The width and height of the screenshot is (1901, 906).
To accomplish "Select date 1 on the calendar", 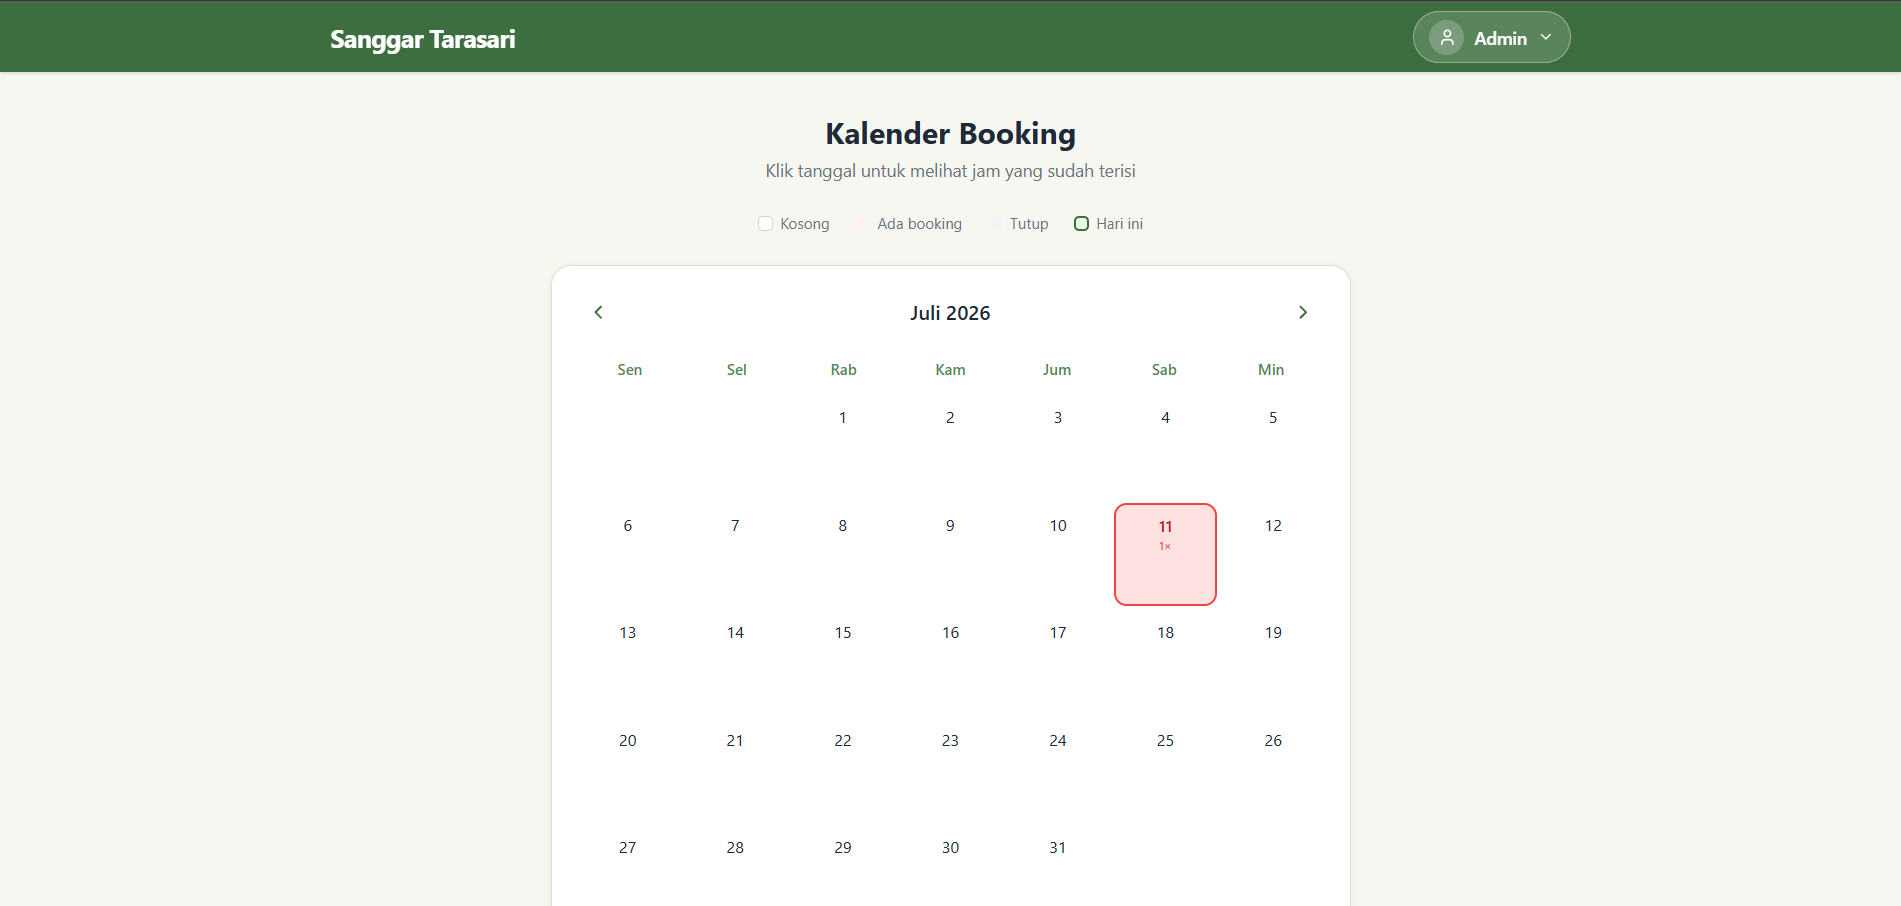I will (843, 447).
